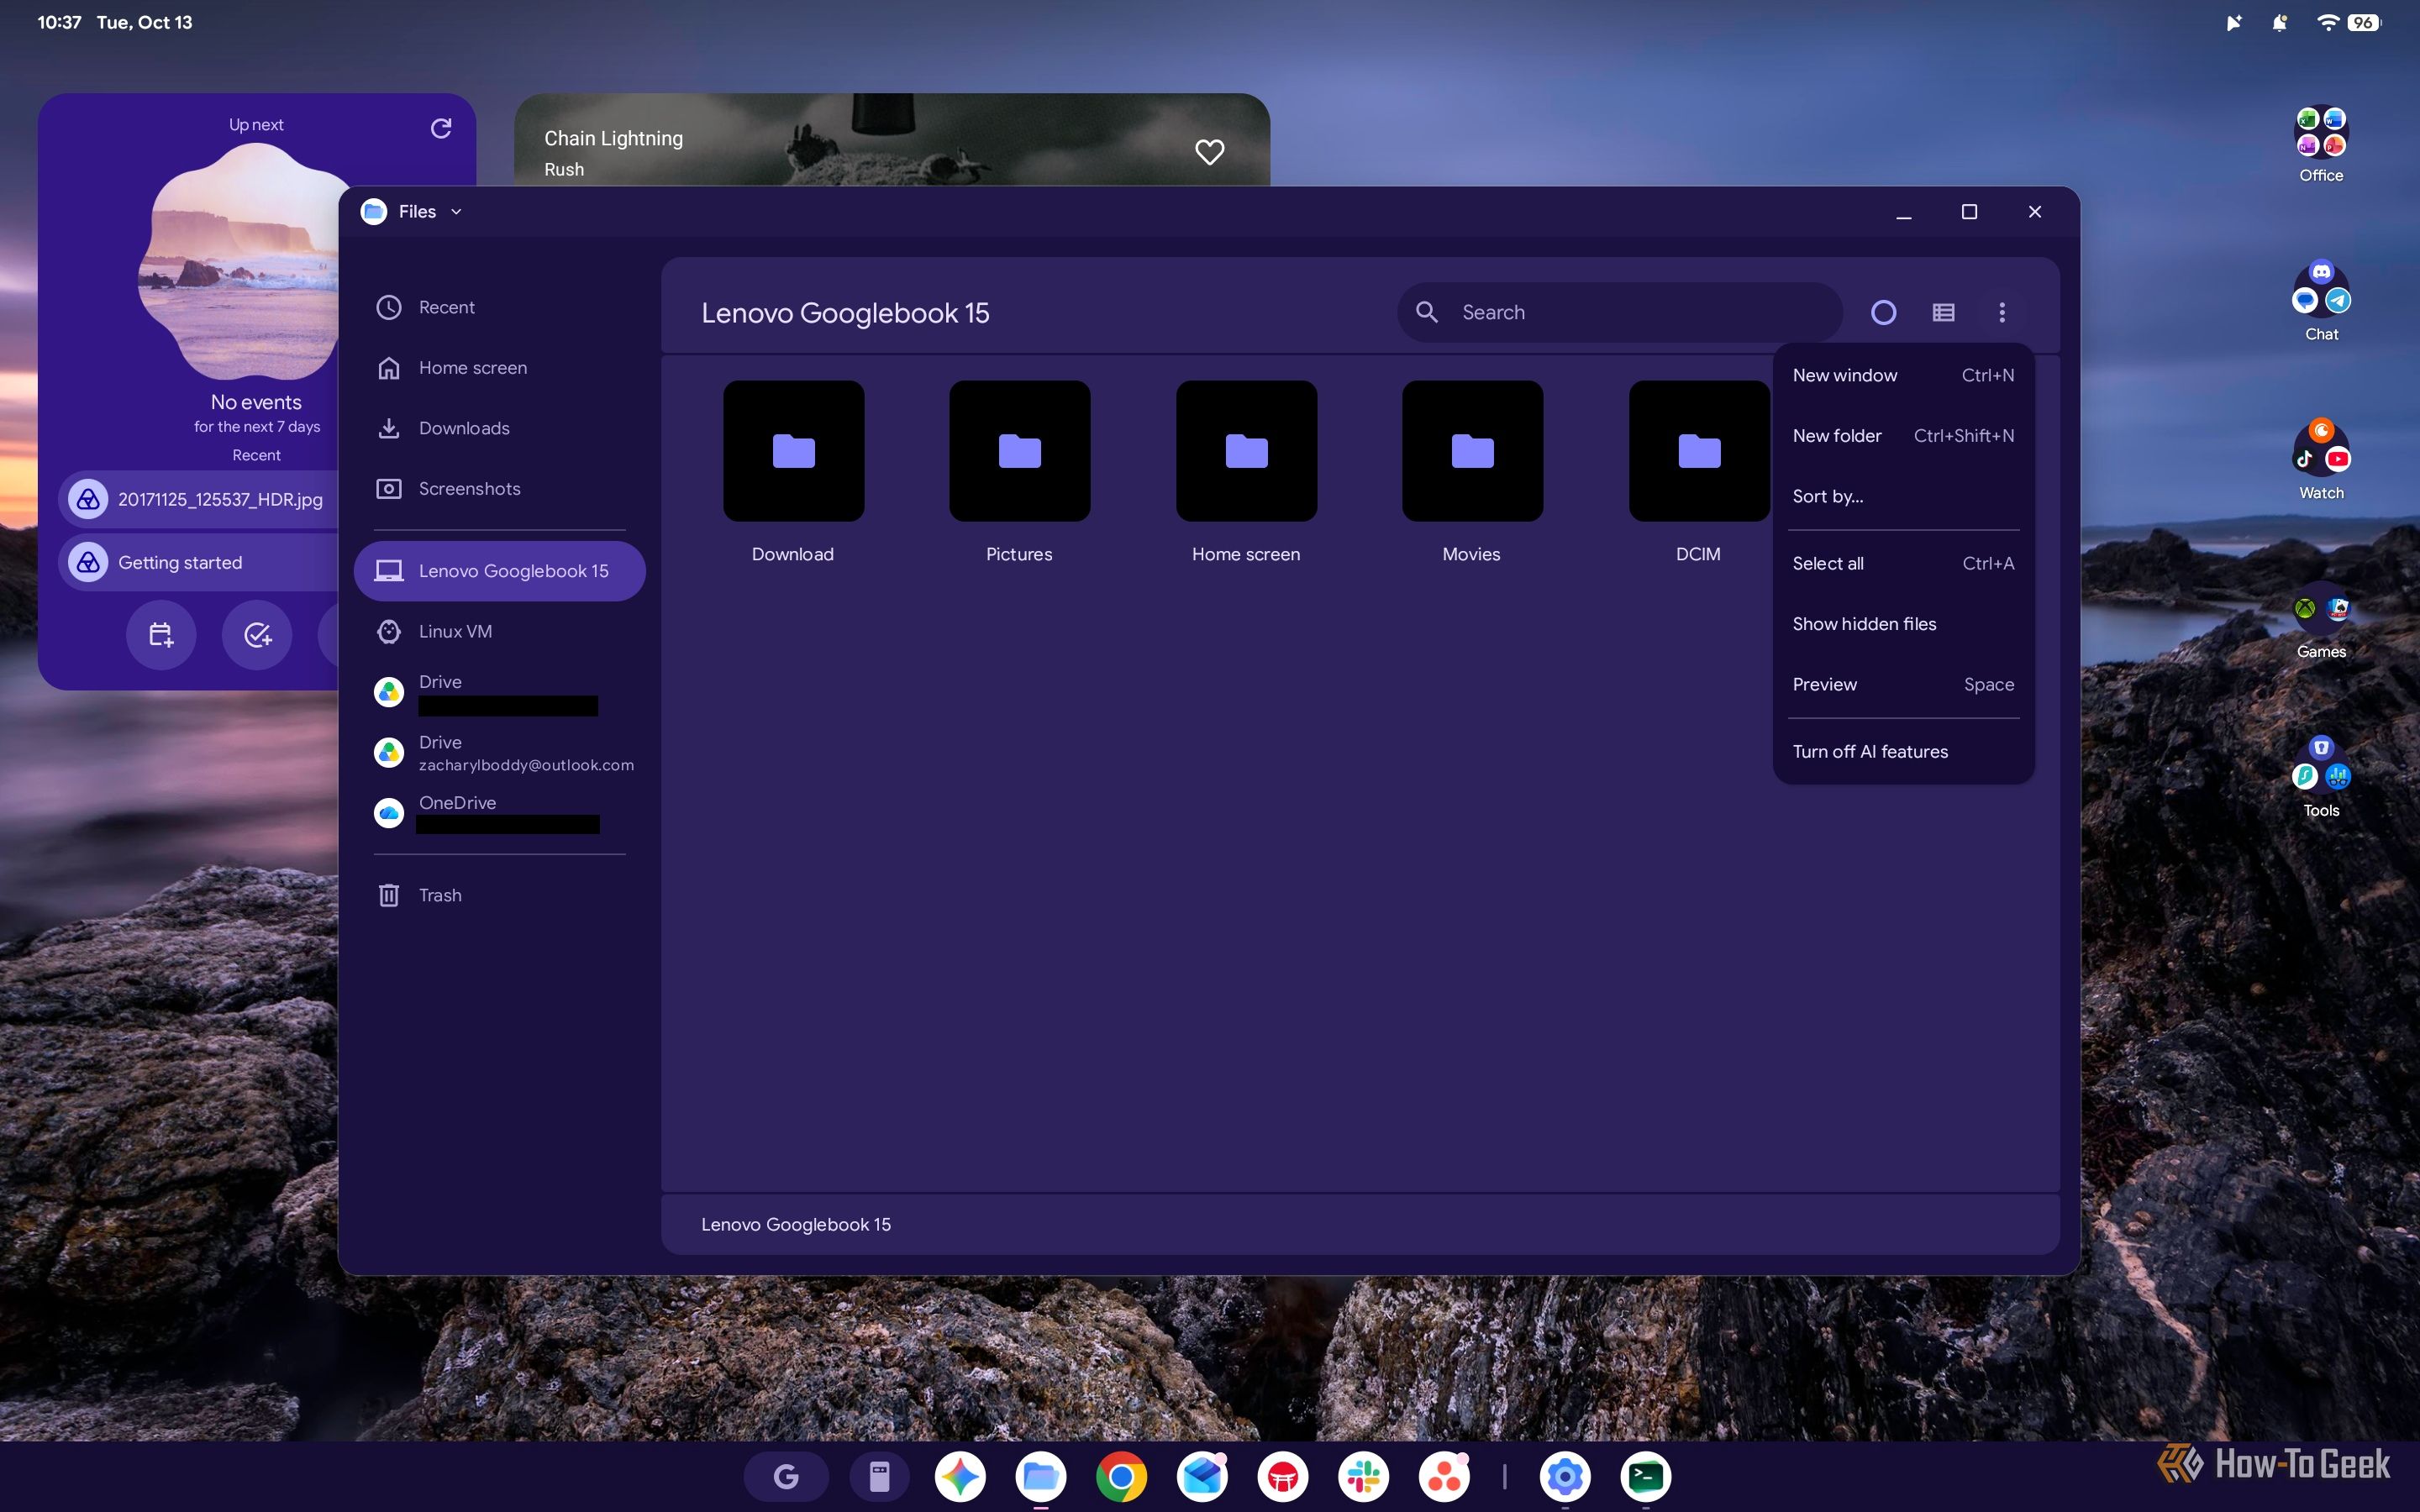Open Trash in the sidebar
The image size is (2420, 1512).
(x=499, y=895)
